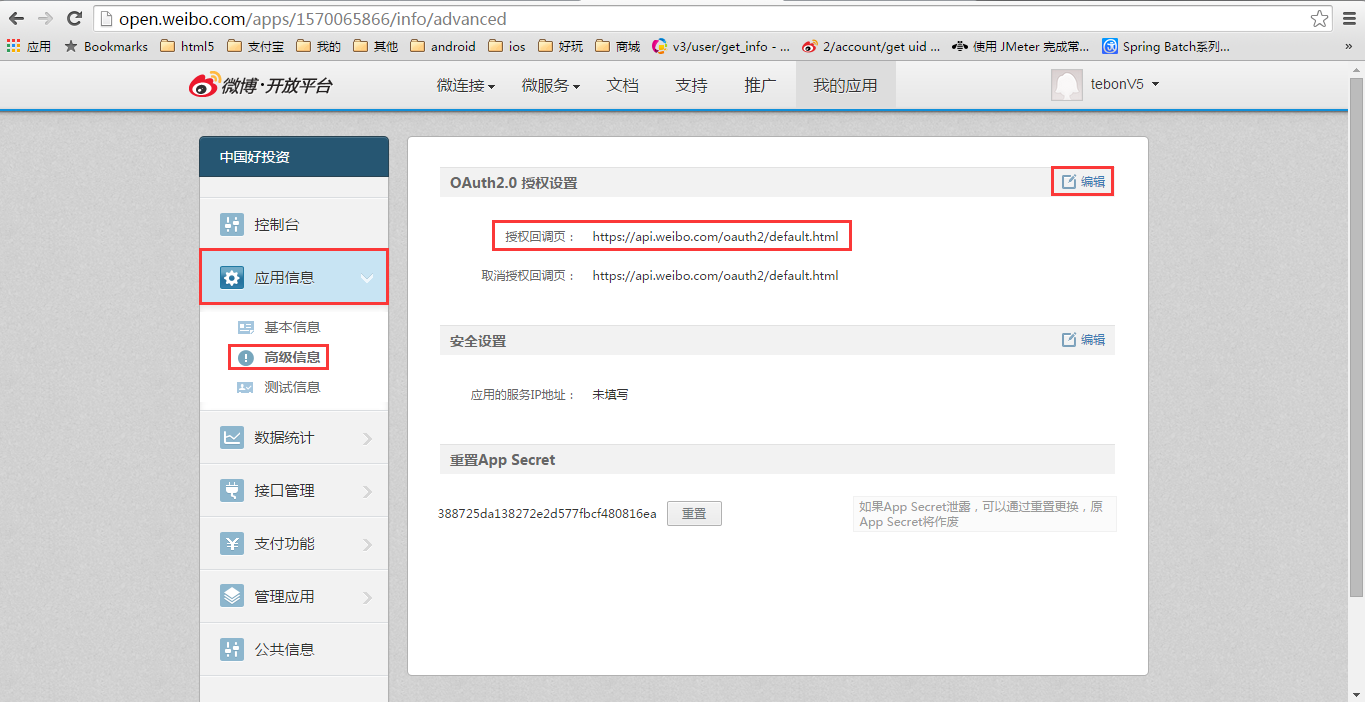
Task: Open 其他 bookmark folder
Action: [375, 46]
